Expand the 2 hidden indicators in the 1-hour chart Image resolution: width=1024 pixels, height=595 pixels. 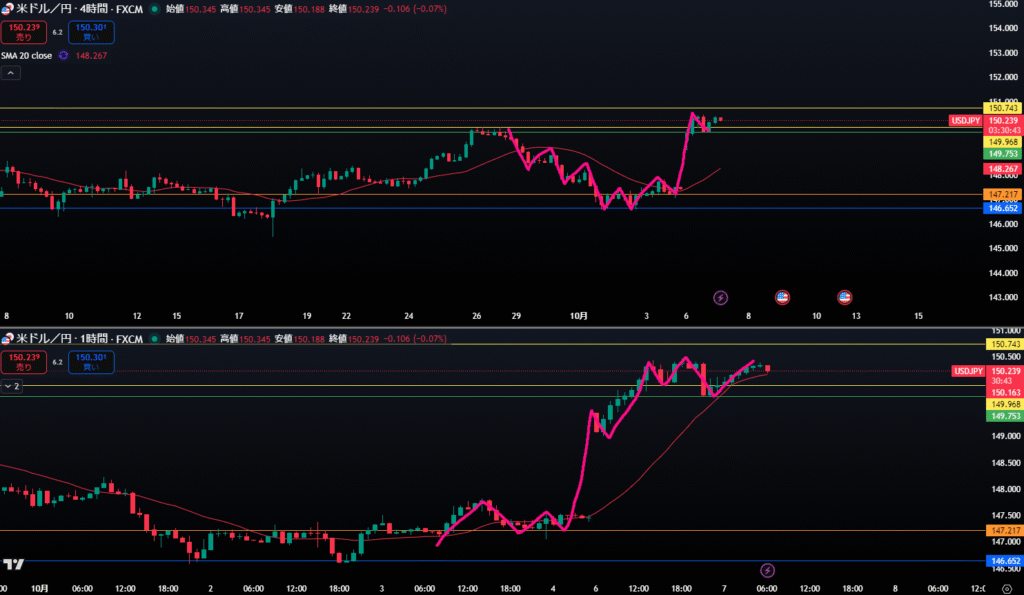coord(12,385)
